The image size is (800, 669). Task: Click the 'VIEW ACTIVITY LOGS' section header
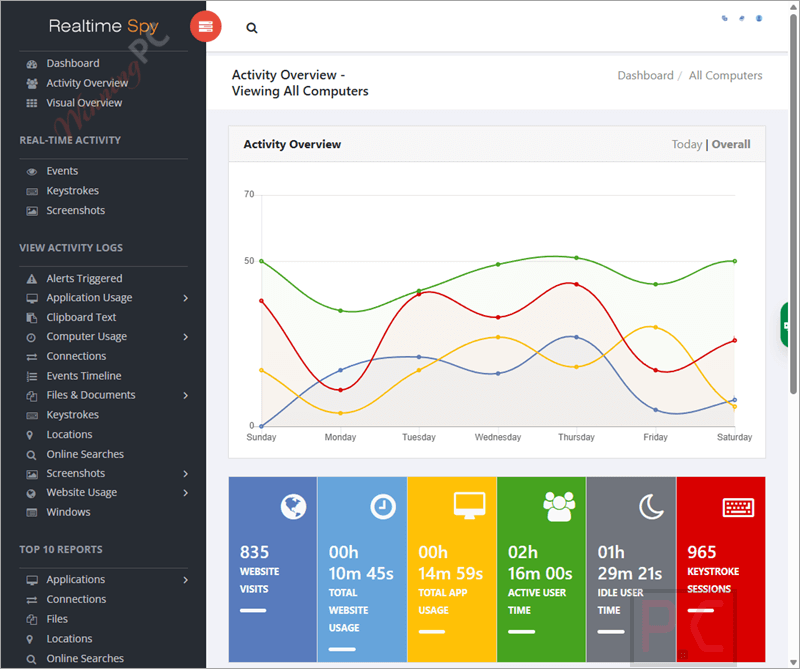71,248
